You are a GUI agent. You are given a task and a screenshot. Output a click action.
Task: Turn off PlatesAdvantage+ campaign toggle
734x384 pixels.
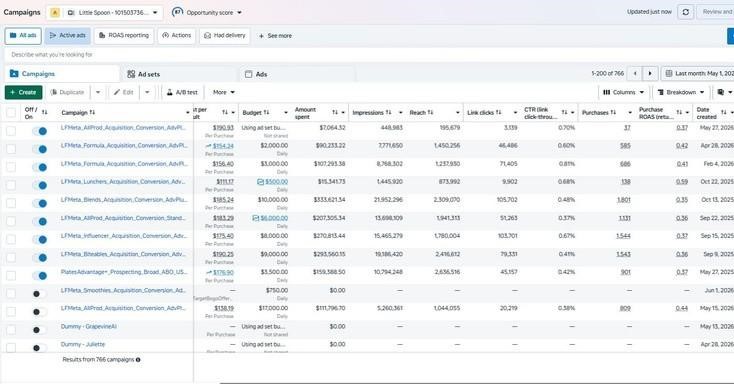coord(40,276)
